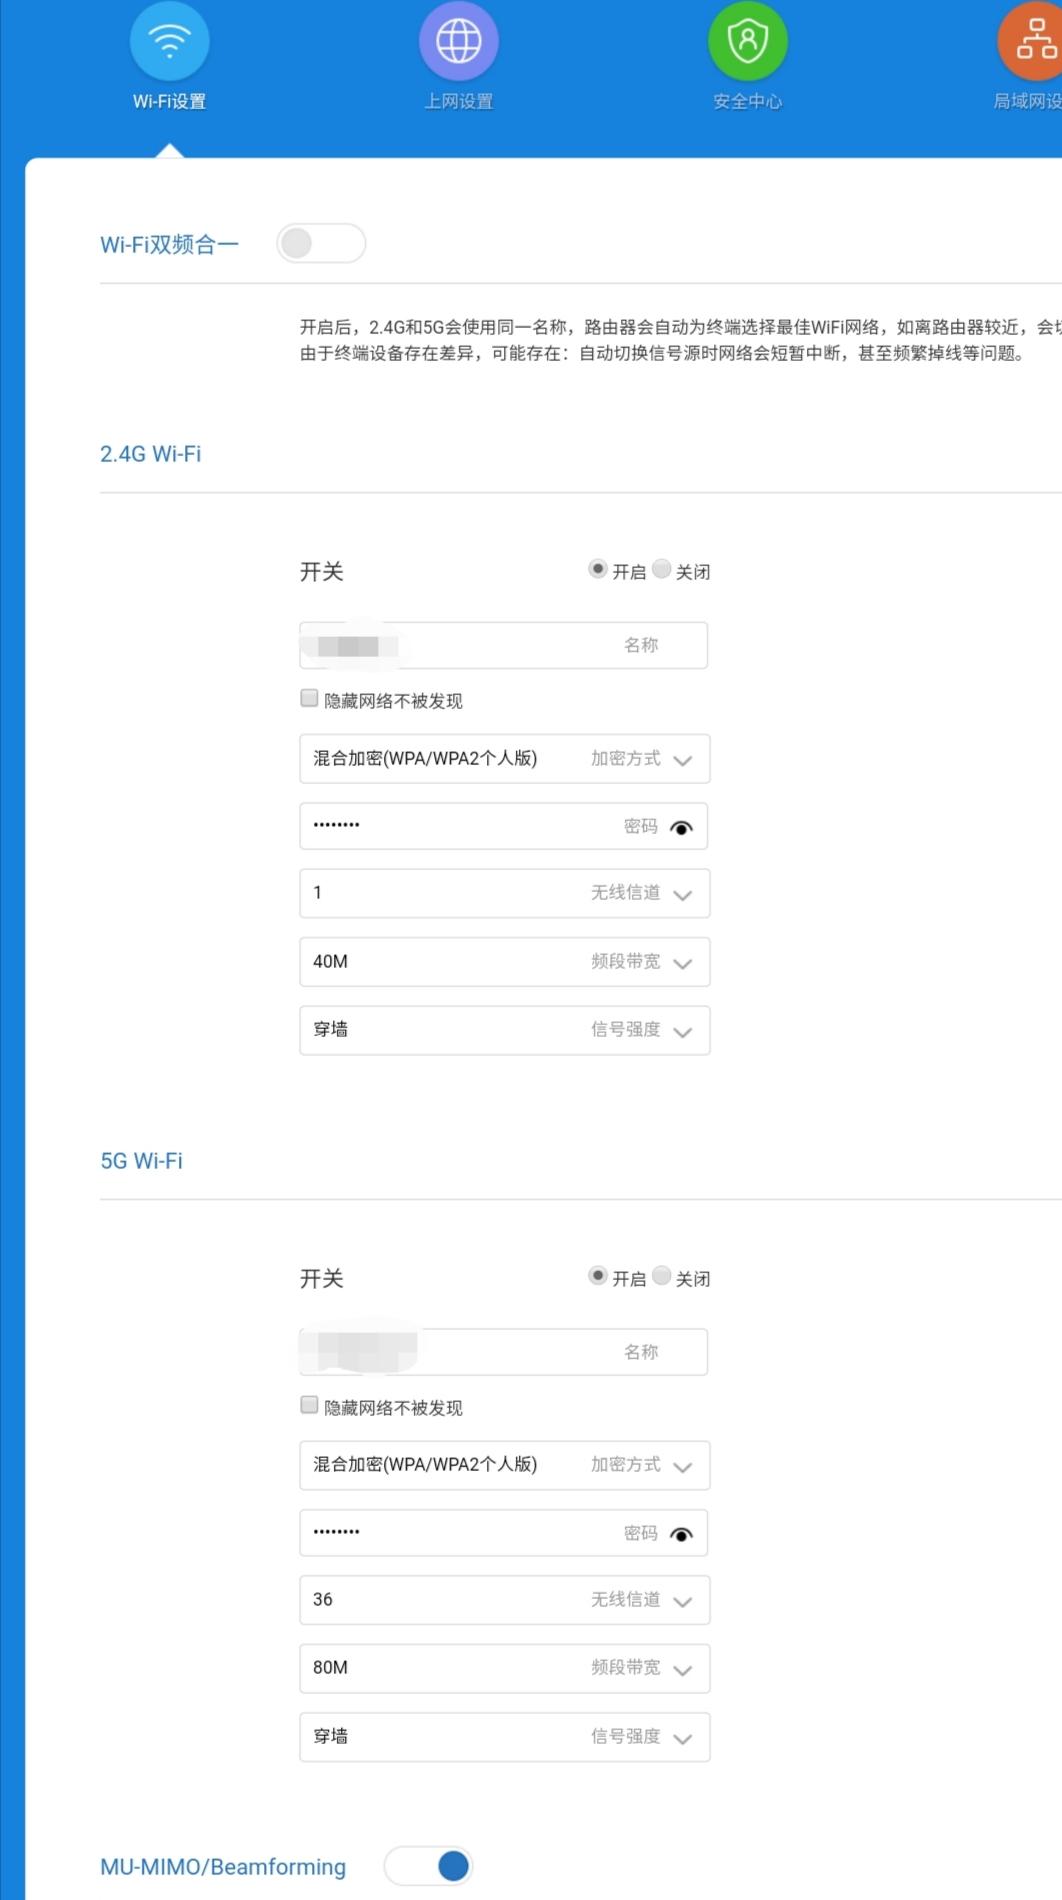Show 2.4G Wi-Fi password with eye icon
The image size is (1062, 1900).
click(x=681, y=827)
